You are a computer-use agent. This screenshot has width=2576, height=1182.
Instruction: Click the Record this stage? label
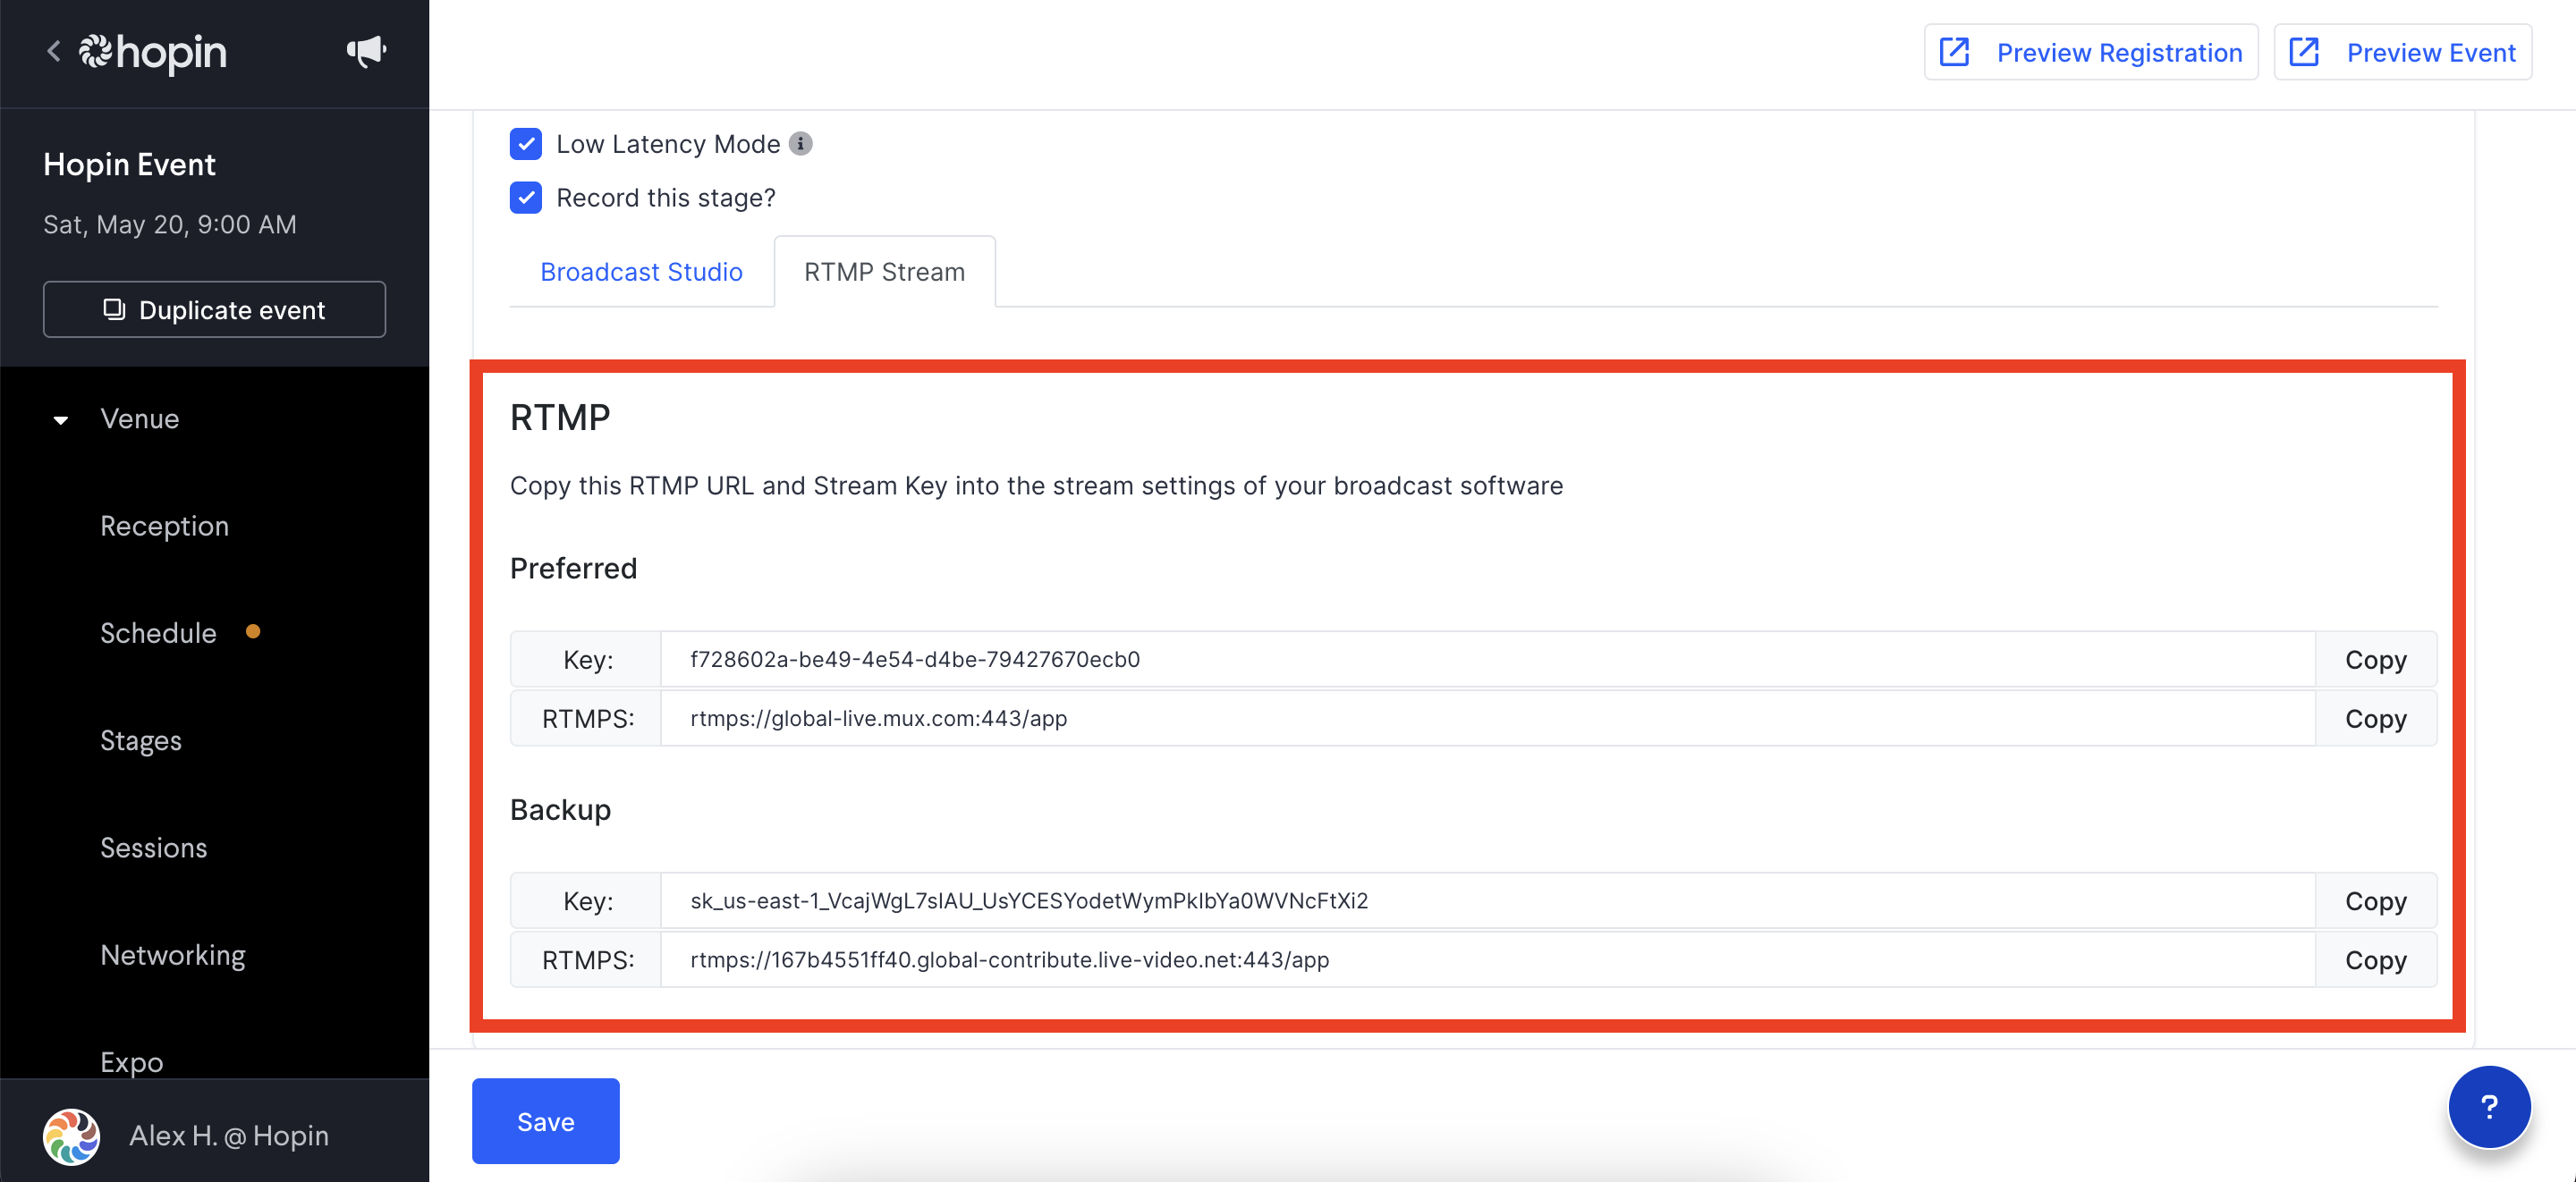tap(666, 198)
